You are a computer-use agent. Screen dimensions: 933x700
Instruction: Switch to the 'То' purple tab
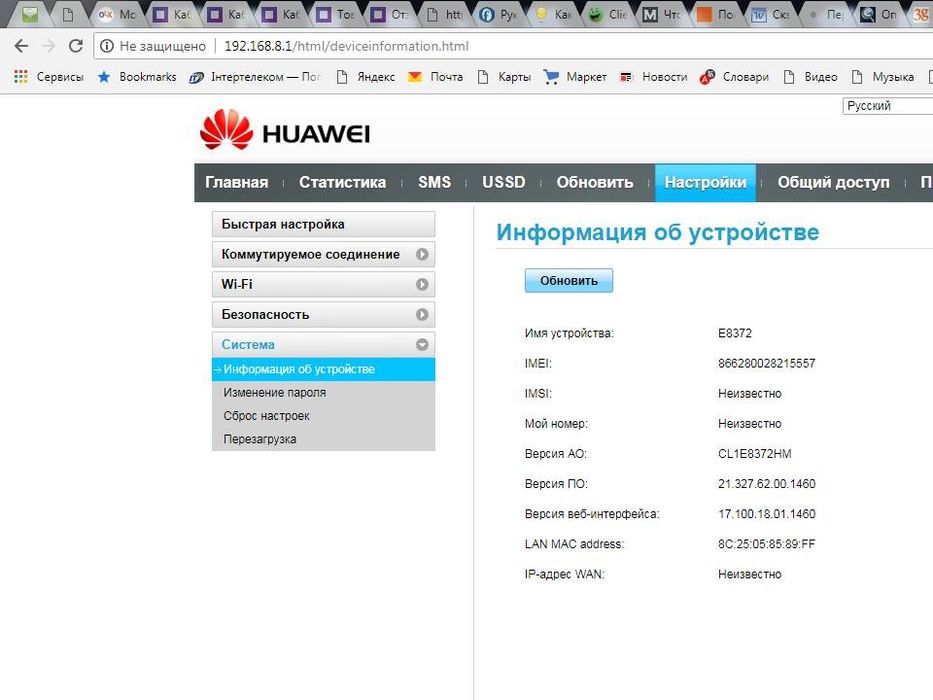(x=334, y=14)
